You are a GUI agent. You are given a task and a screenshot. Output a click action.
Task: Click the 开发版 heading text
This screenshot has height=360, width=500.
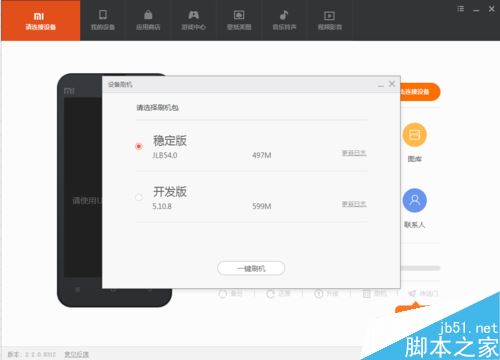coord(170,191)
